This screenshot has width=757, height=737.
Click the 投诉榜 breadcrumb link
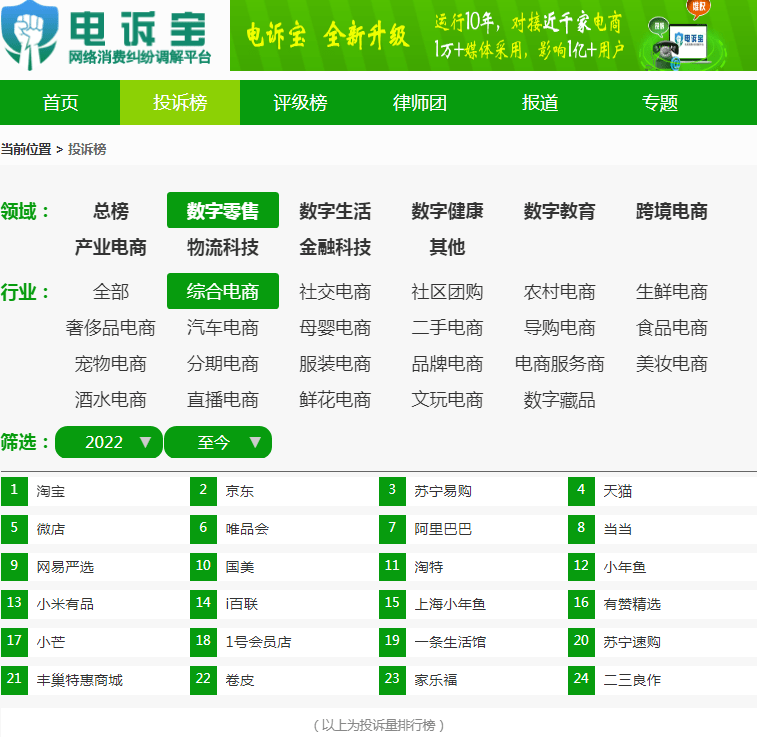pyautogui.click(x=87, y=149)
